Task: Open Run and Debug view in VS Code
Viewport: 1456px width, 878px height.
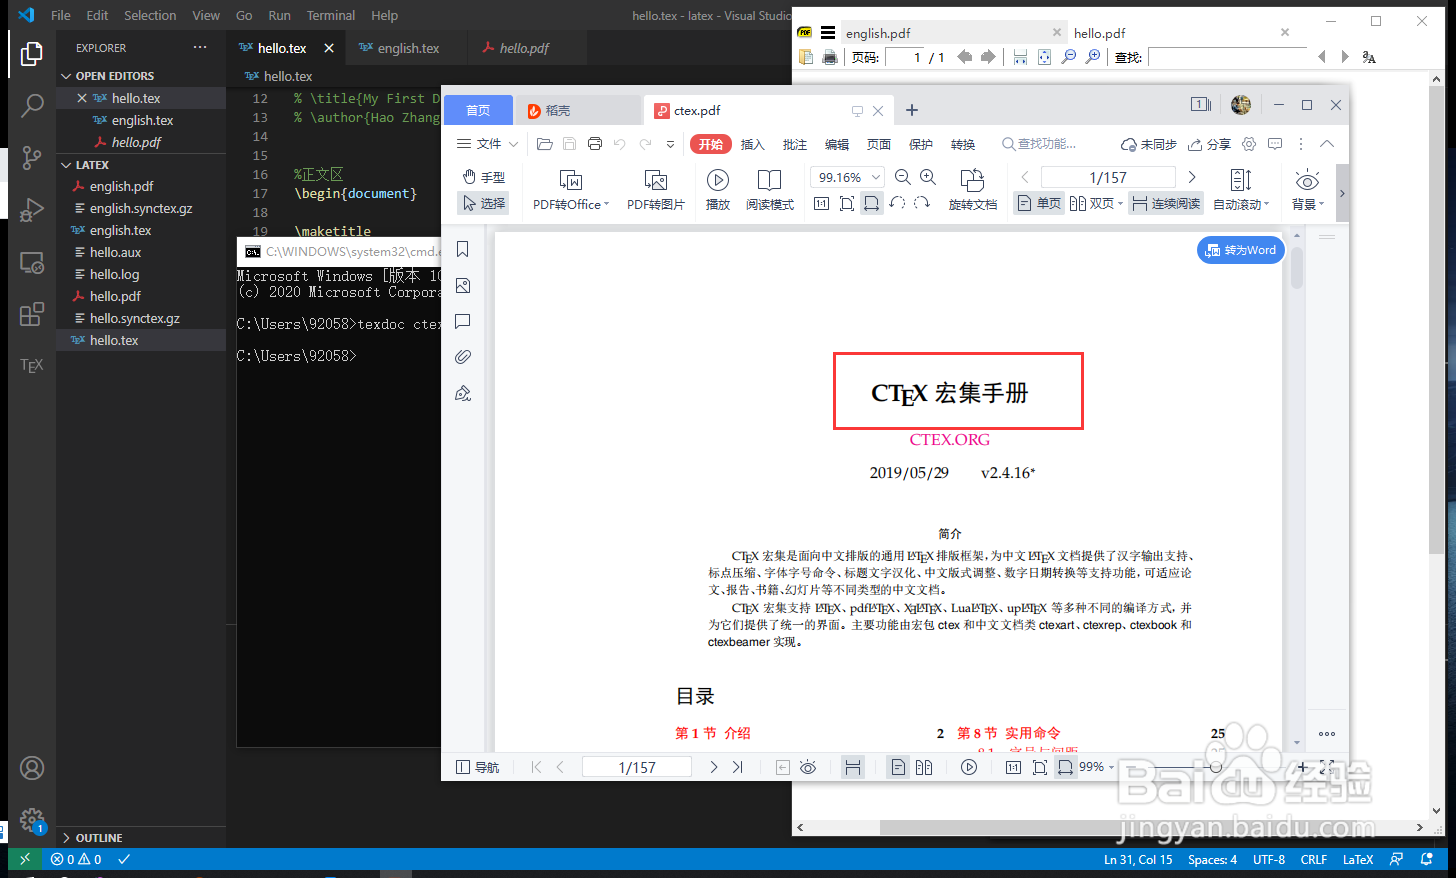Action: 32,210
